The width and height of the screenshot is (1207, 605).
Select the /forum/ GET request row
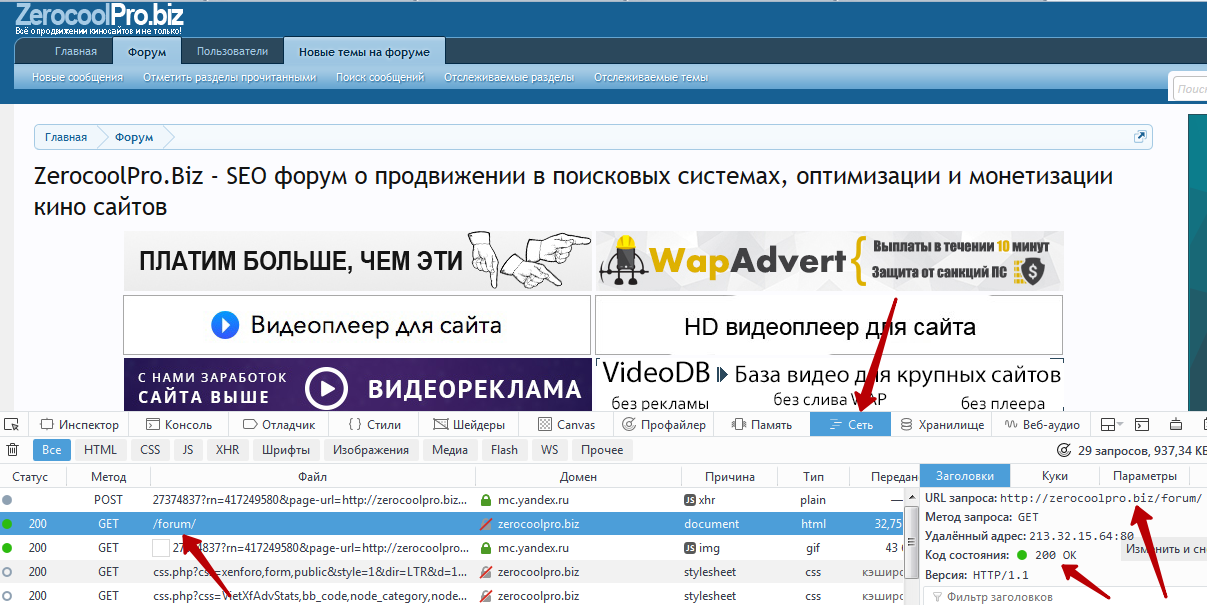tap(452, 523)
